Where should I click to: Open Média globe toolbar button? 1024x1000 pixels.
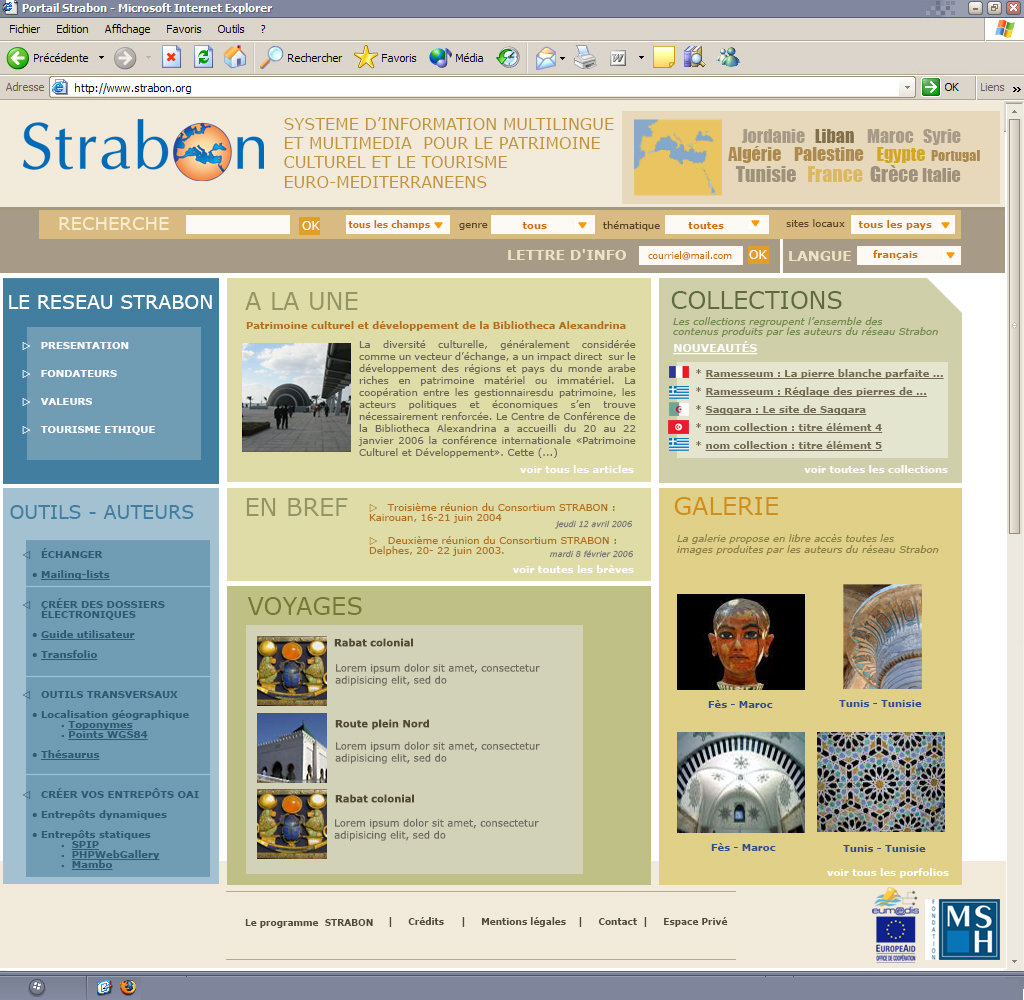(x=440, y=57)
